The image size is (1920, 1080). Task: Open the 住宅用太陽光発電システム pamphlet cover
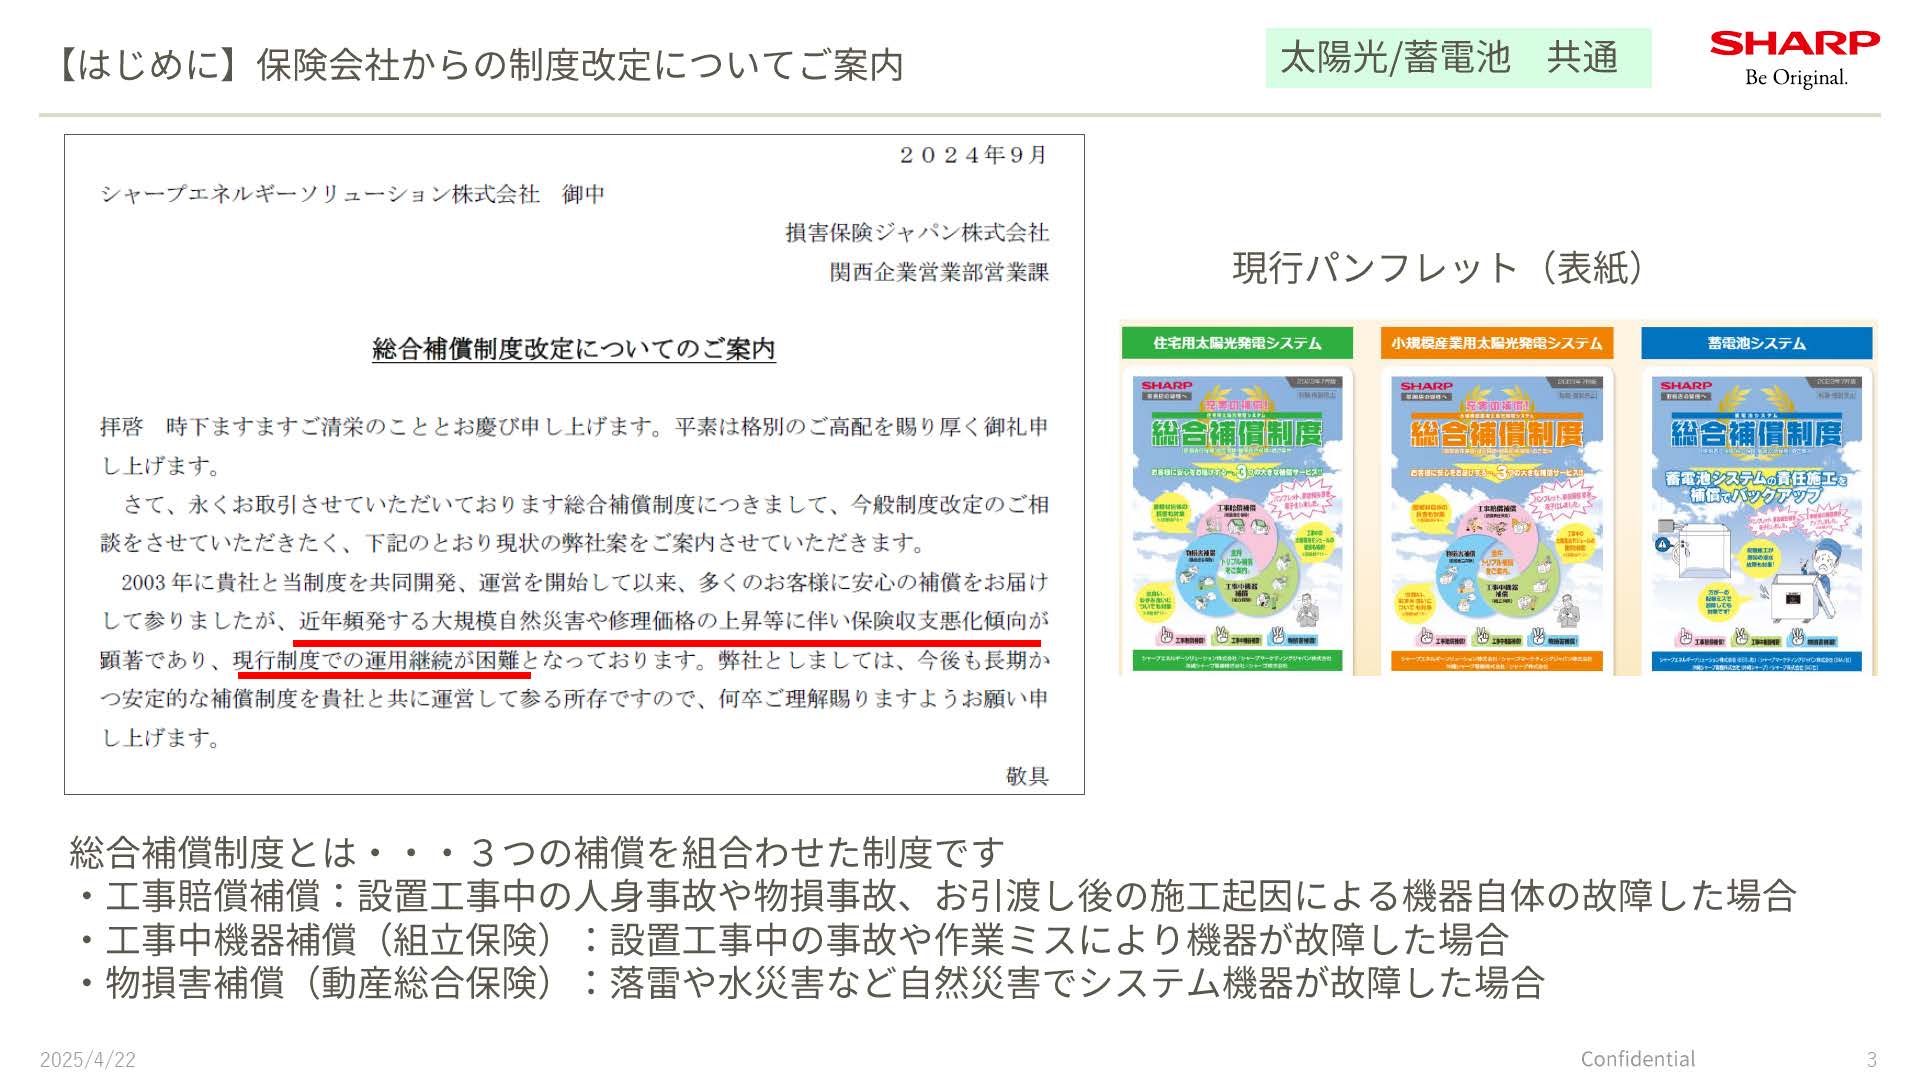pos(1237,520)
